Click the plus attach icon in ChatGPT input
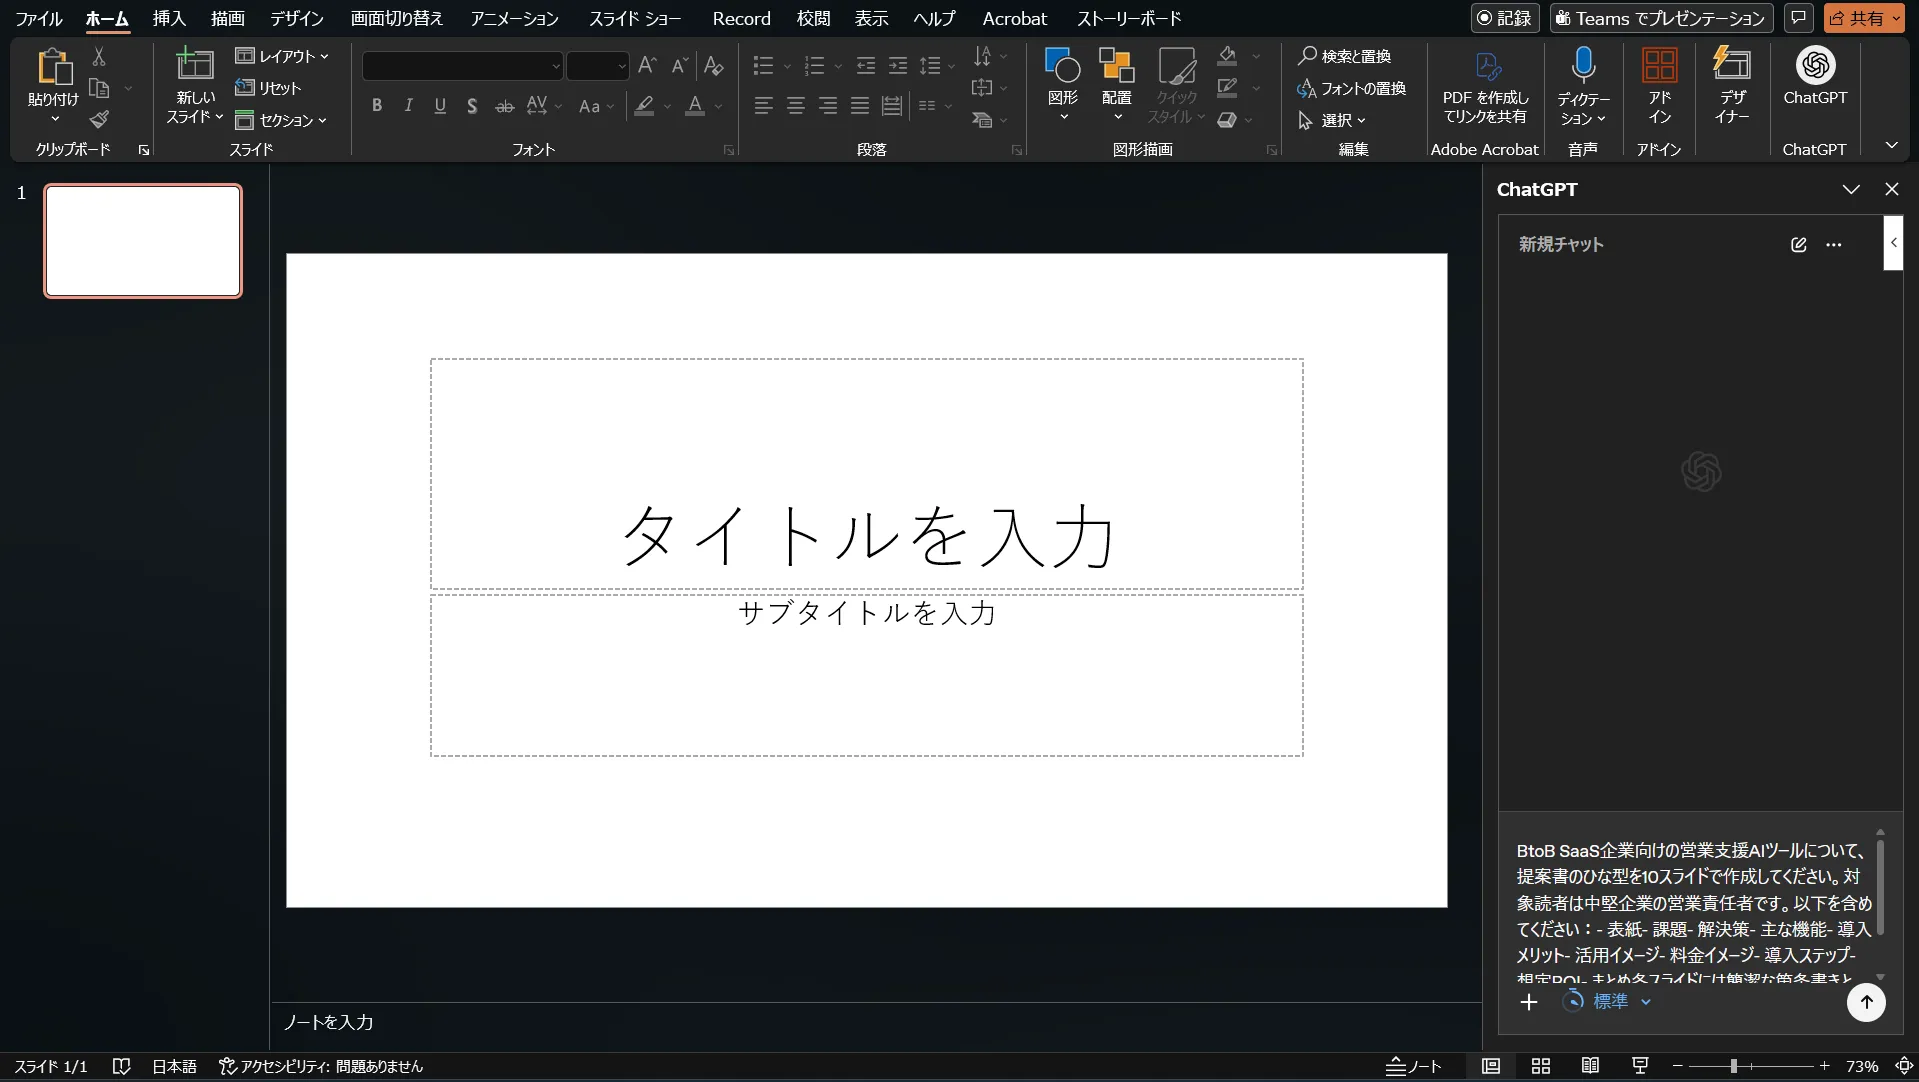This screenshot has height=1082, width=1919. coord(1528,1002)
